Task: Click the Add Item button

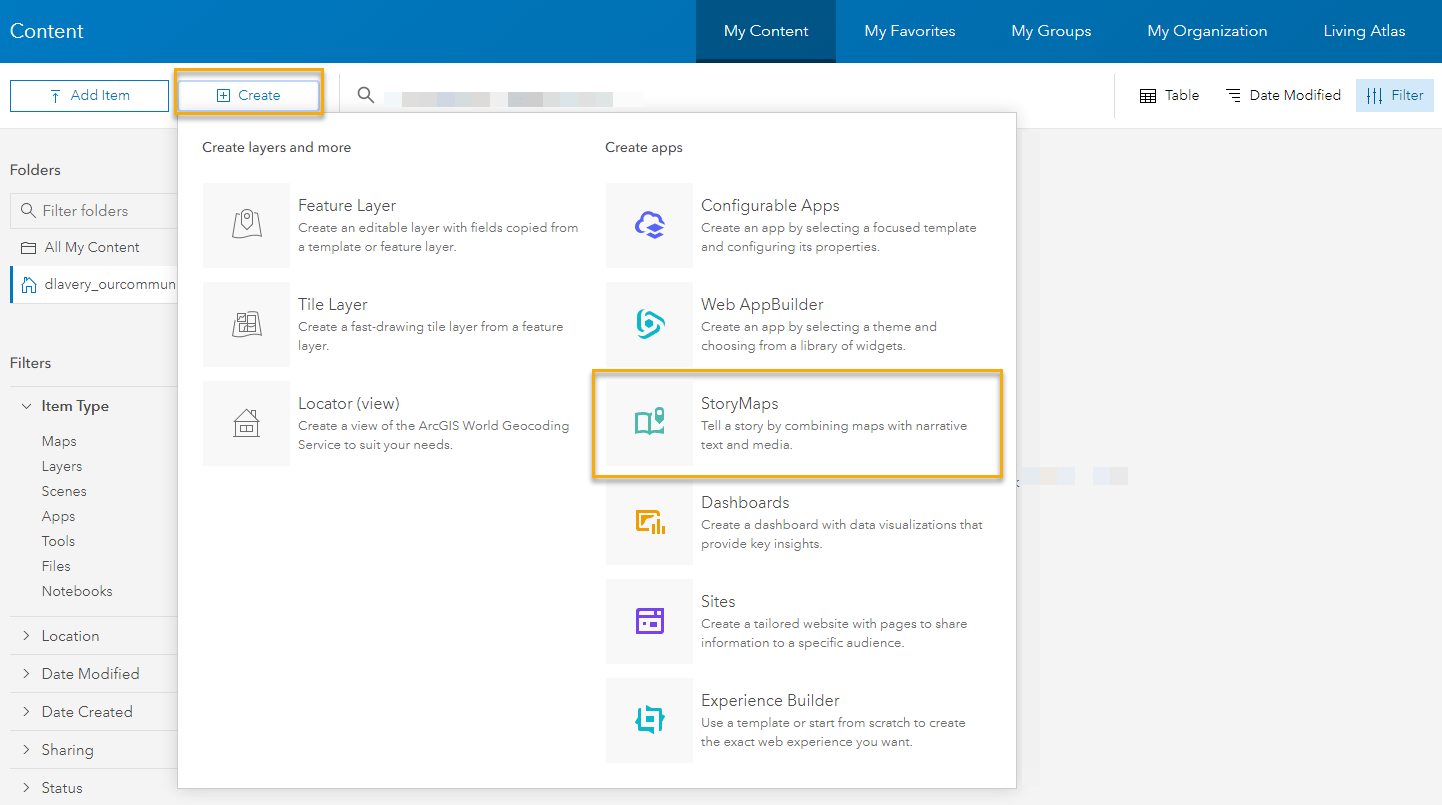Action: click(89, 95)
